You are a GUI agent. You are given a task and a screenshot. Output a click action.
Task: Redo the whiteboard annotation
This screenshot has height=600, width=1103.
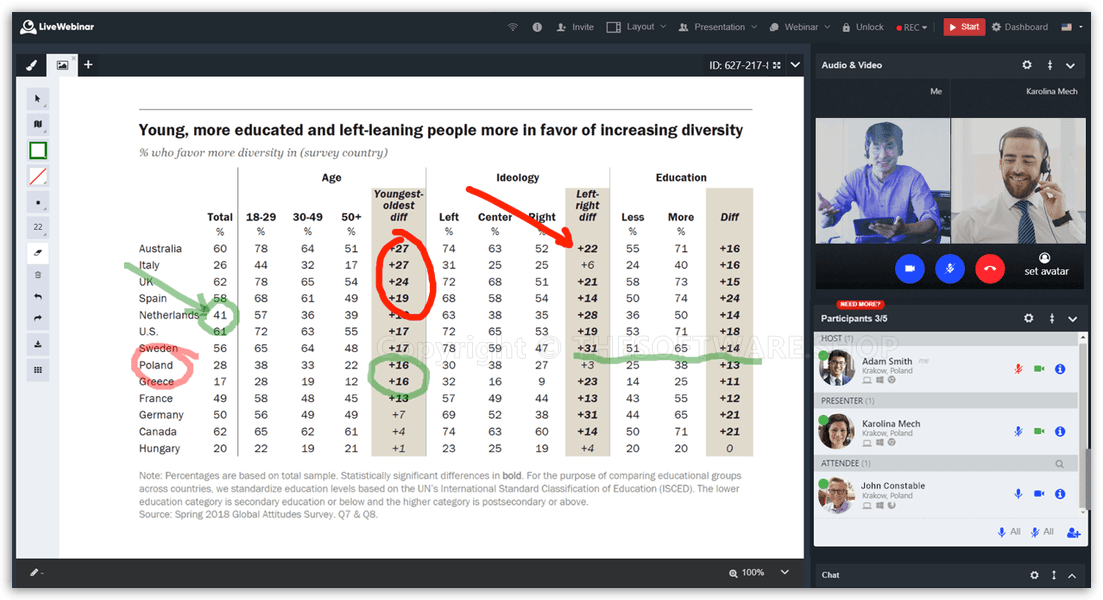(x=38, y=319)
